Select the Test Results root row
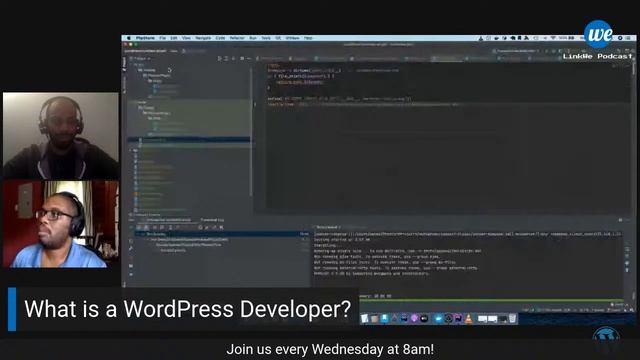The image size is (640, 360). pos(222,234)
